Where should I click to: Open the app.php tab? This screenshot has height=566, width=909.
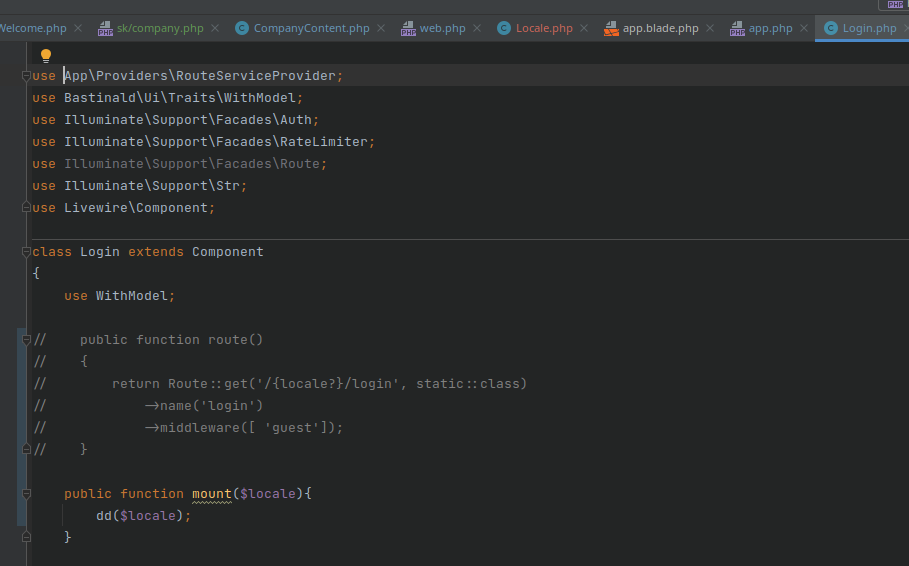click(770, 28)
